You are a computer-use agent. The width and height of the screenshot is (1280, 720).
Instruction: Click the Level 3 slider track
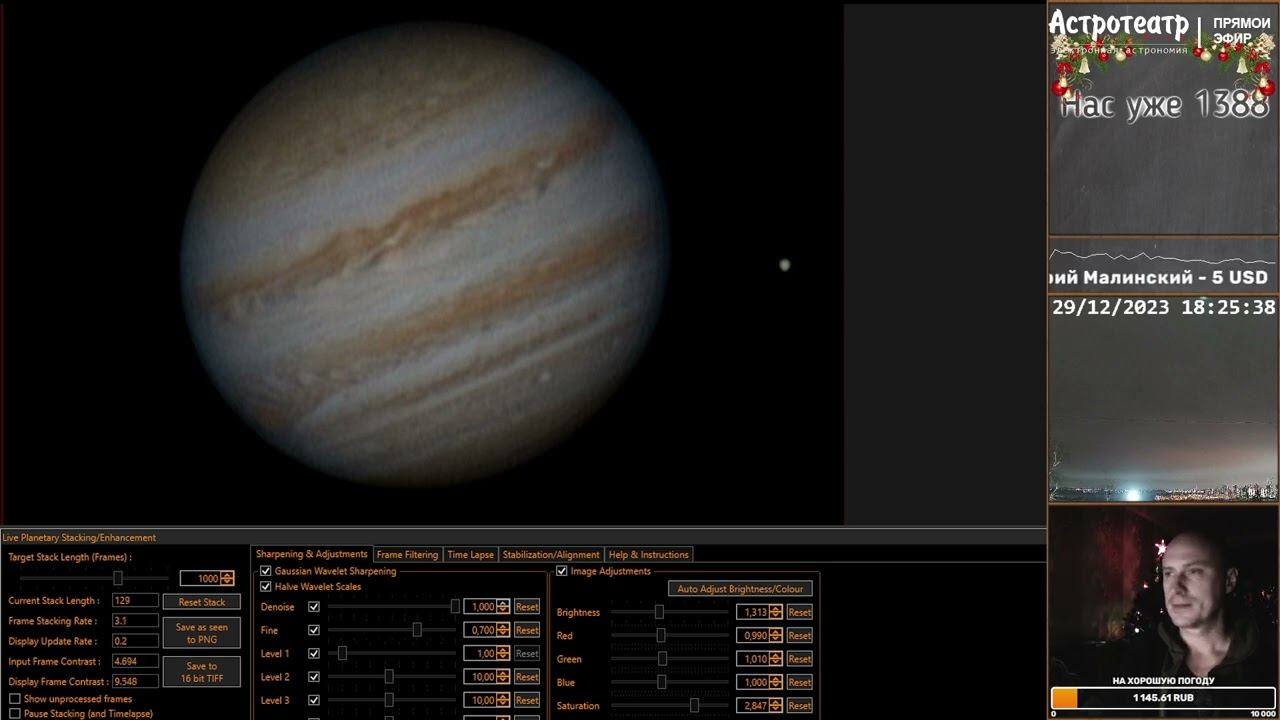tap(394, 700)
